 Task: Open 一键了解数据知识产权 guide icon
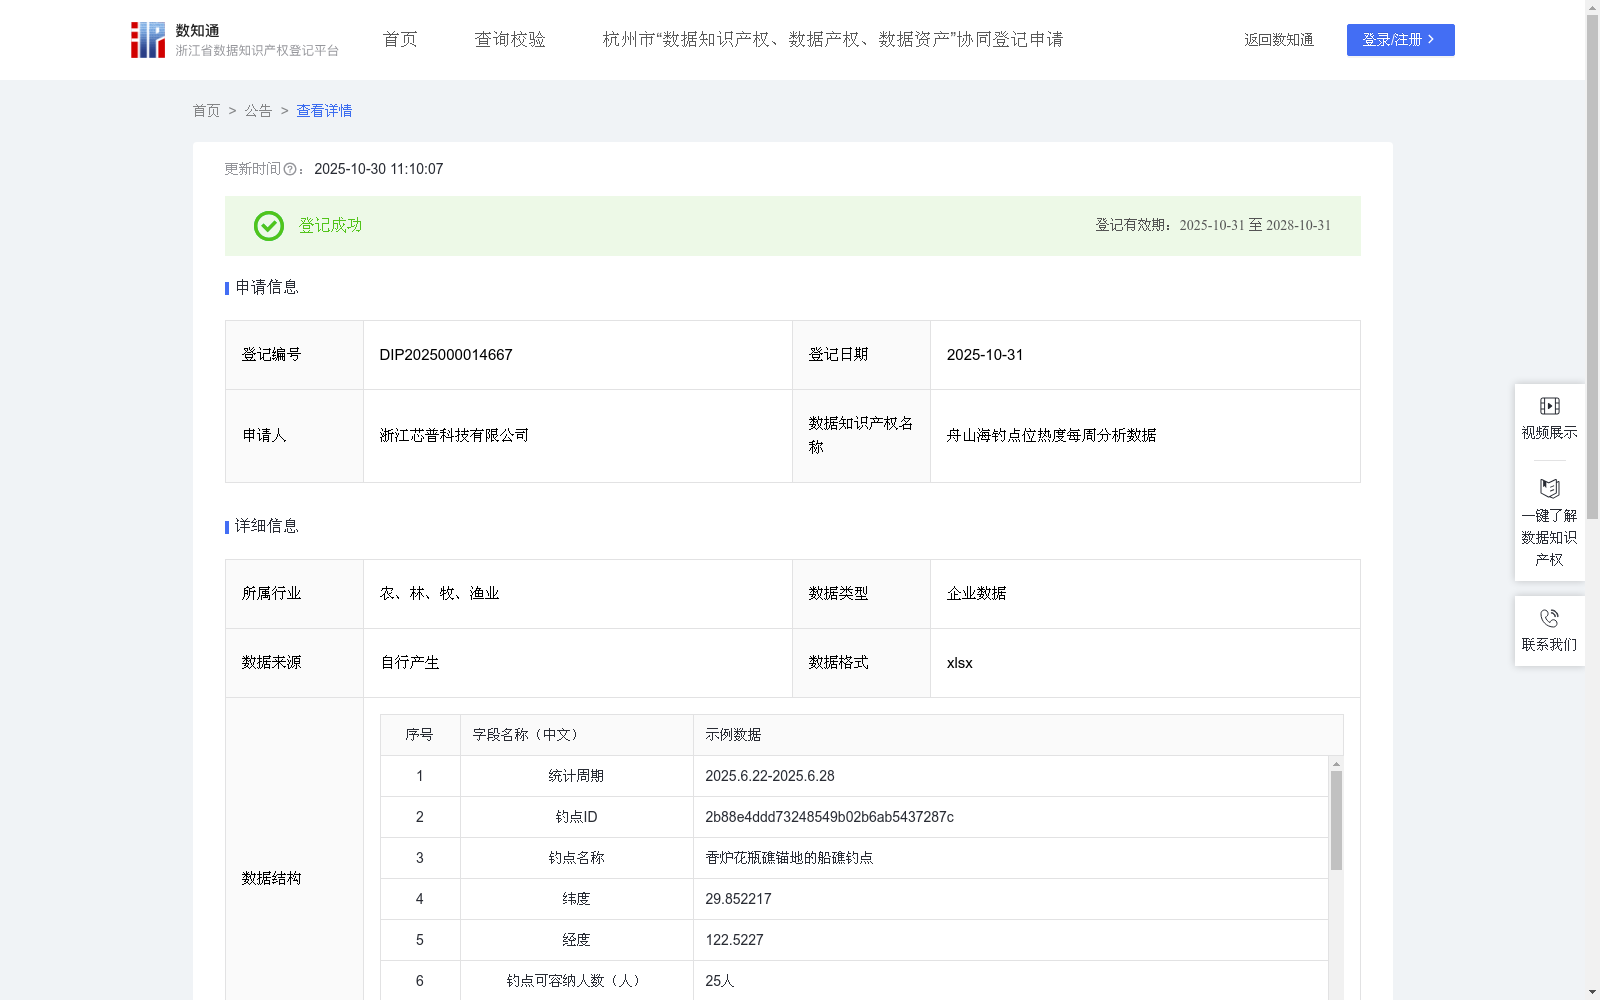pos(1549,489)
